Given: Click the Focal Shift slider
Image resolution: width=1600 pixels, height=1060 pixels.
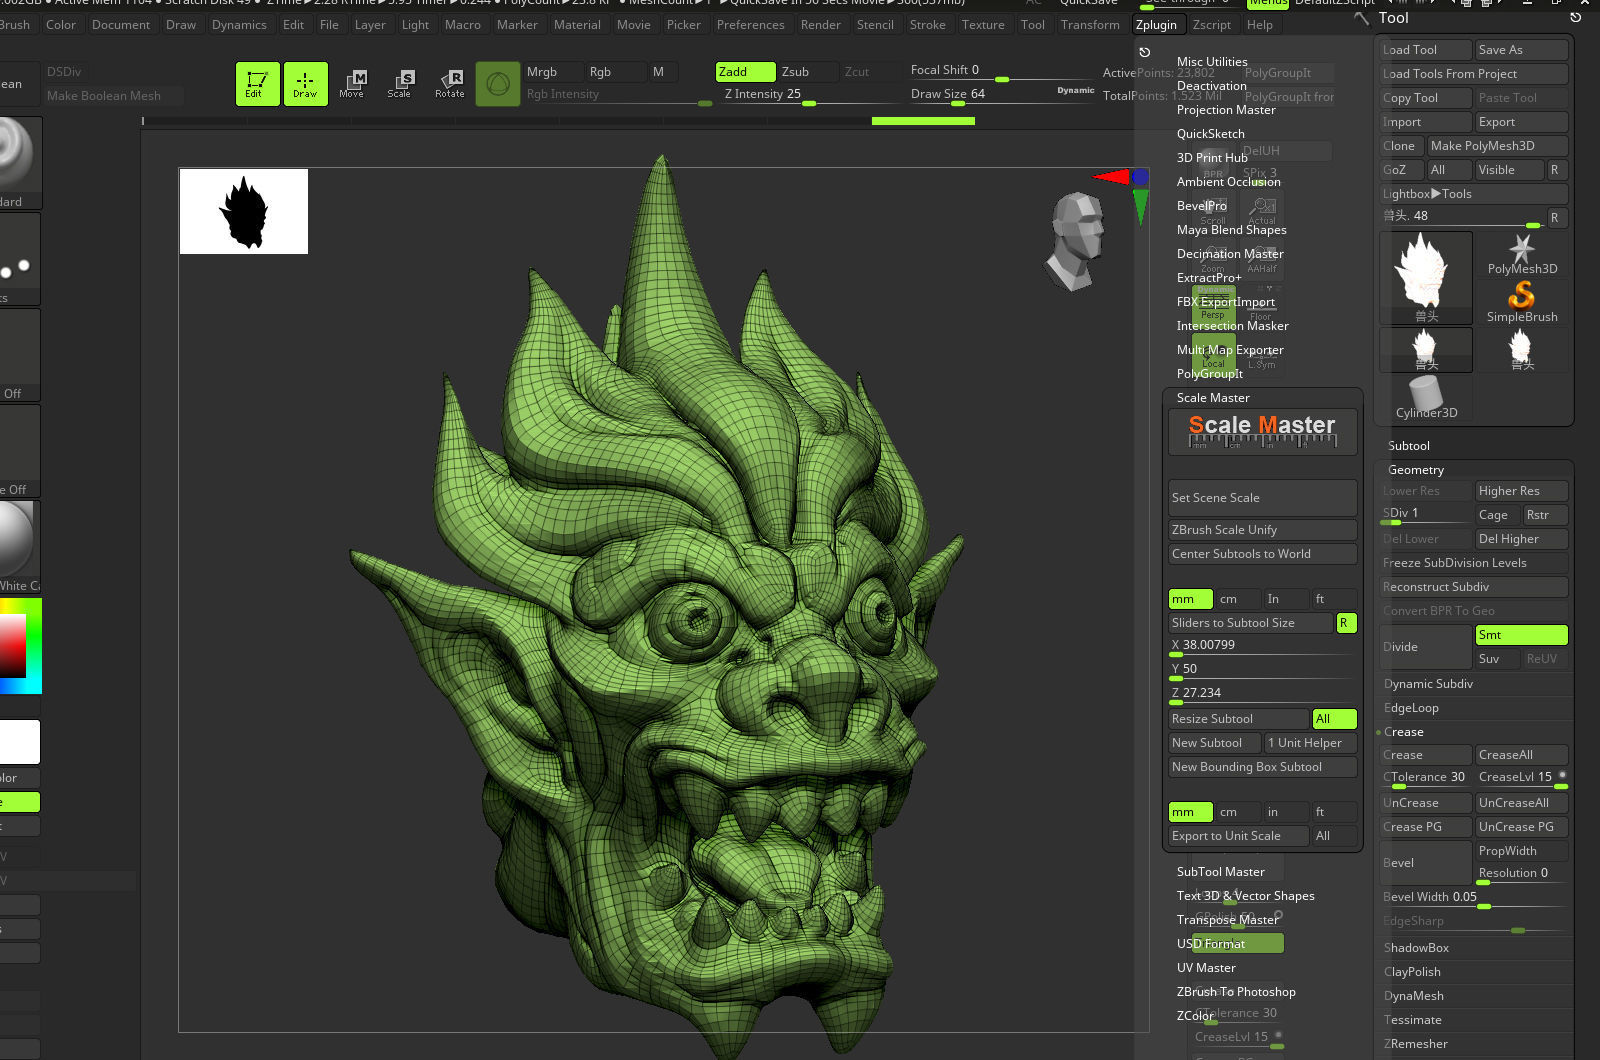Looking at the screenshot, I should pos(1003,71).
